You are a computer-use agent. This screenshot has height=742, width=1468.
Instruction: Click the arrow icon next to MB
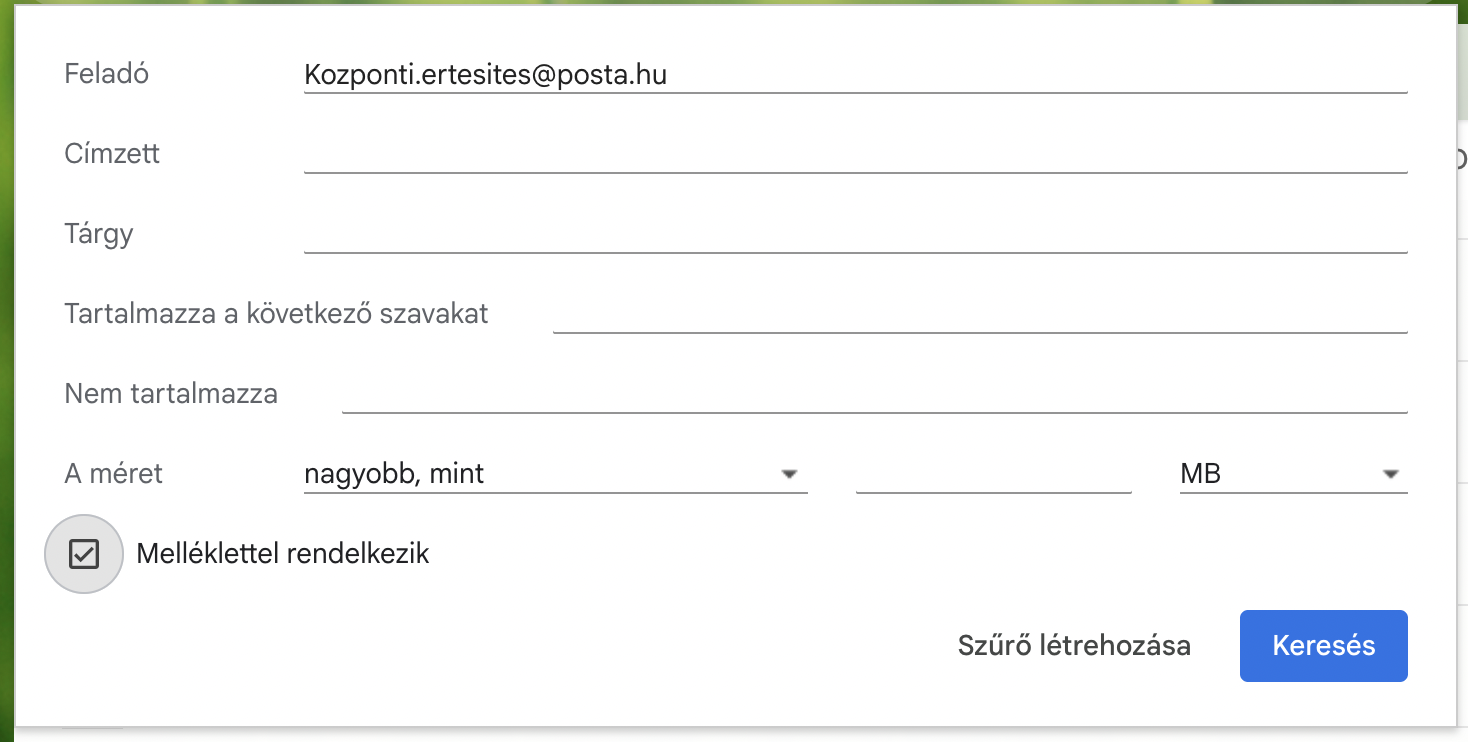click(1390, 474)
